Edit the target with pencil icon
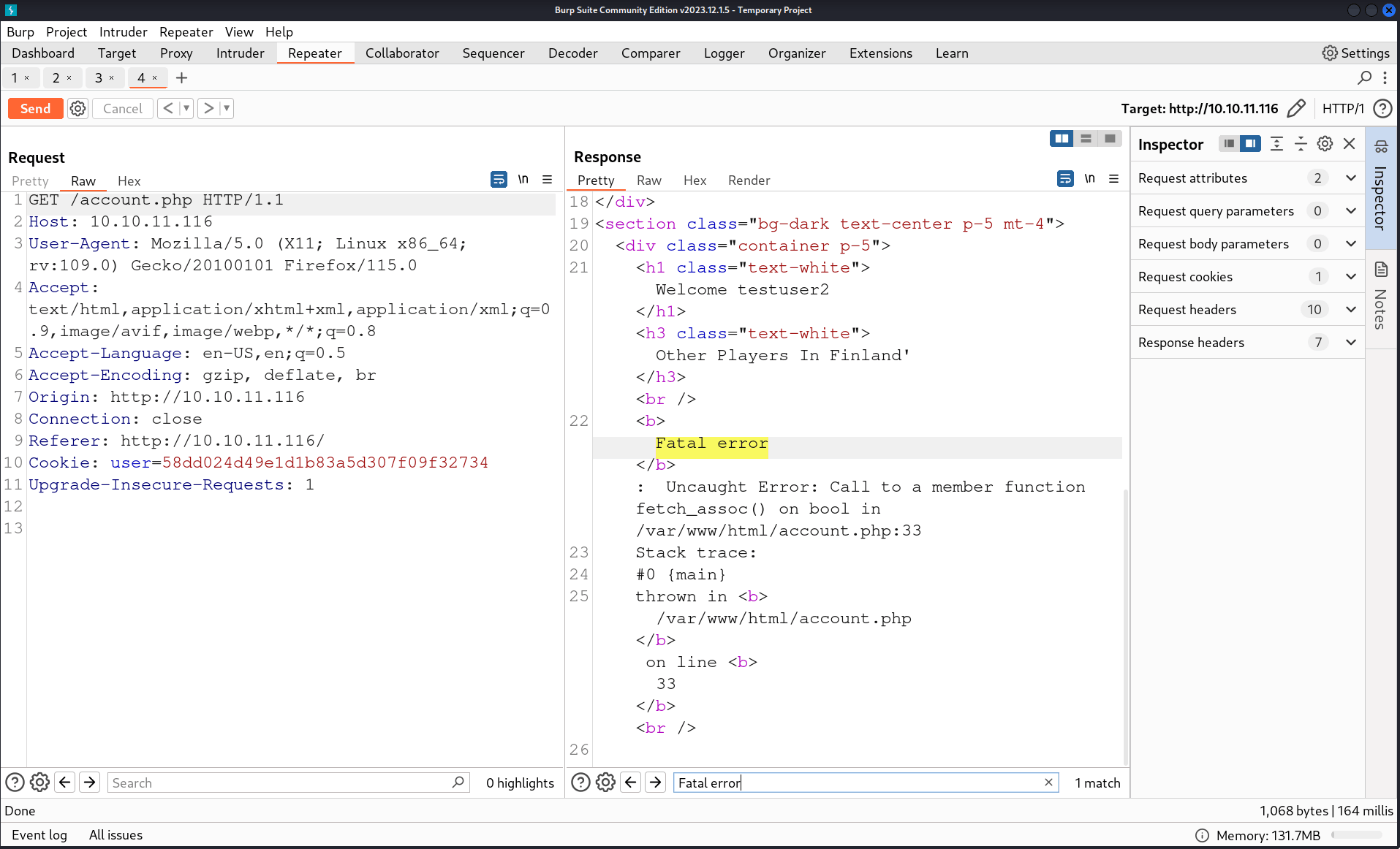 click(1296, 108)
